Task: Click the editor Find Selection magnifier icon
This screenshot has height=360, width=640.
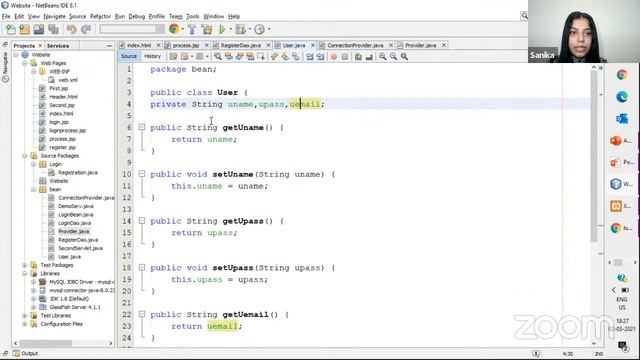Action: click(218, 57)
